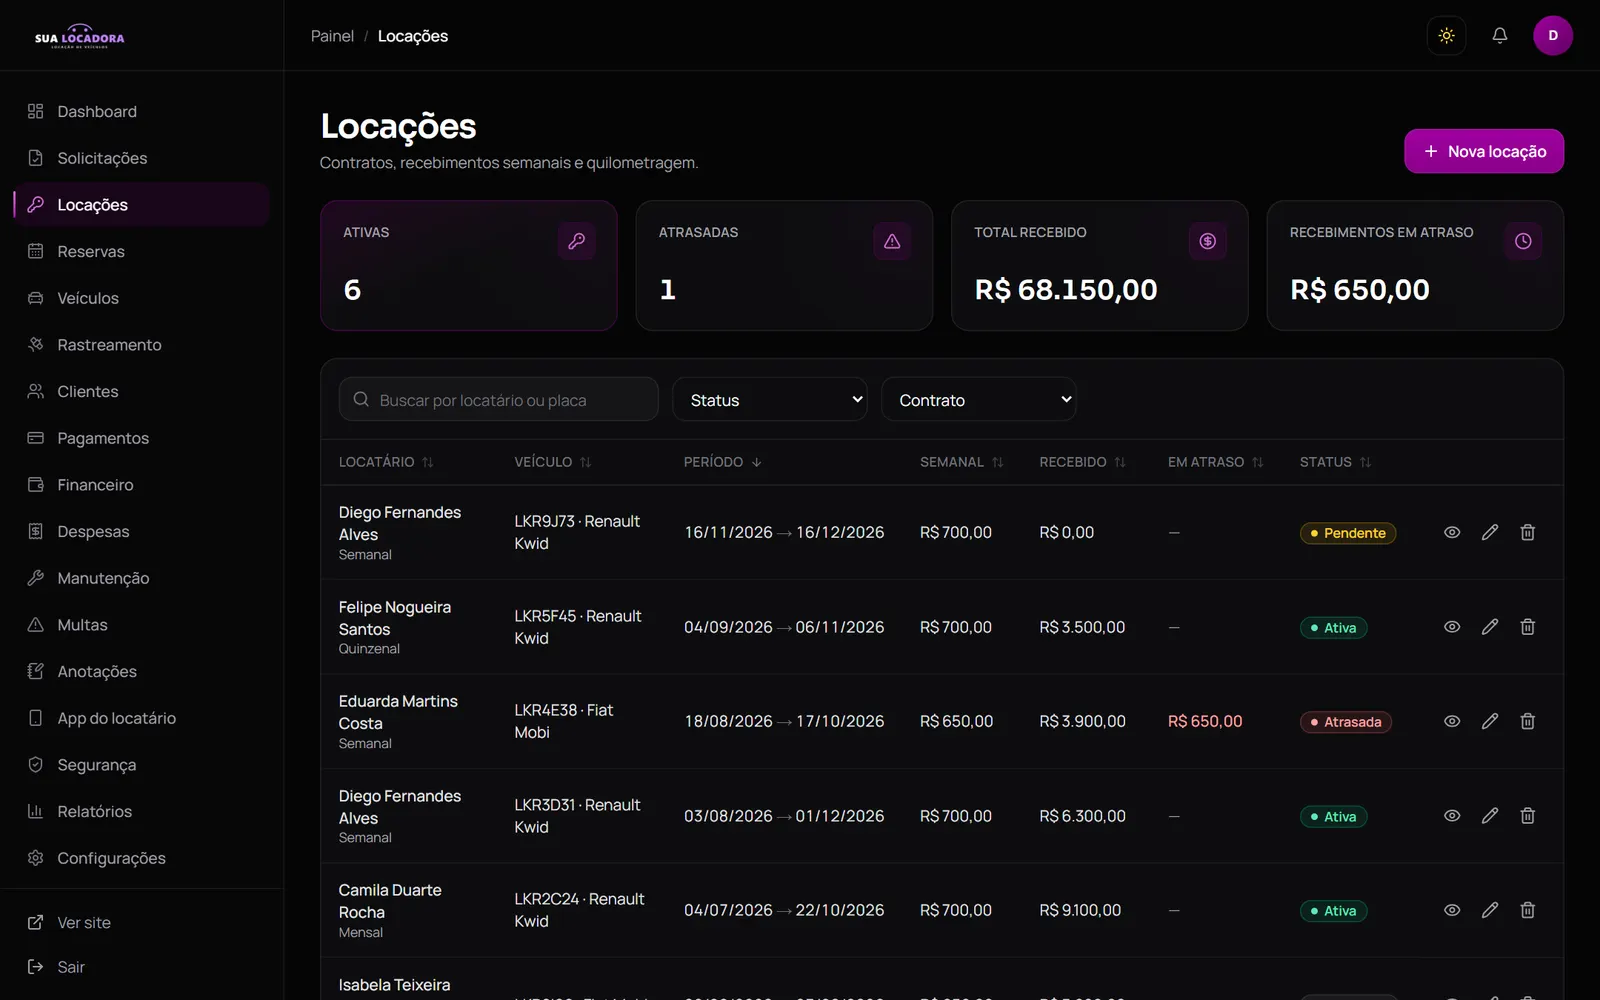Delete the Atrasada LKR4E38 rental
The image size is (1600, 1000).
point(1528,721)
